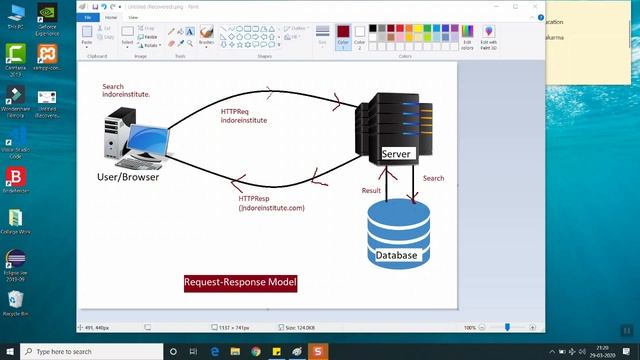Screen dimensions: 640x360
Task: Select the Fill with color bucket tool
Action: [x=180, y=32]
